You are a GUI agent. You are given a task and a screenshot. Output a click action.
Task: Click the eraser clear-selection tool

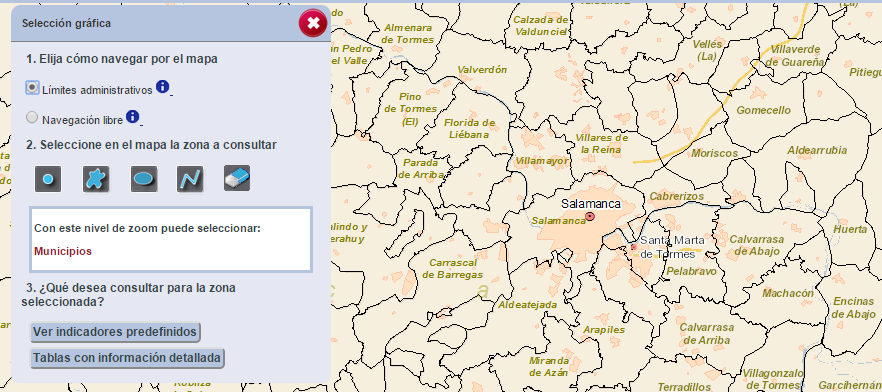click(x=237, y=178)
